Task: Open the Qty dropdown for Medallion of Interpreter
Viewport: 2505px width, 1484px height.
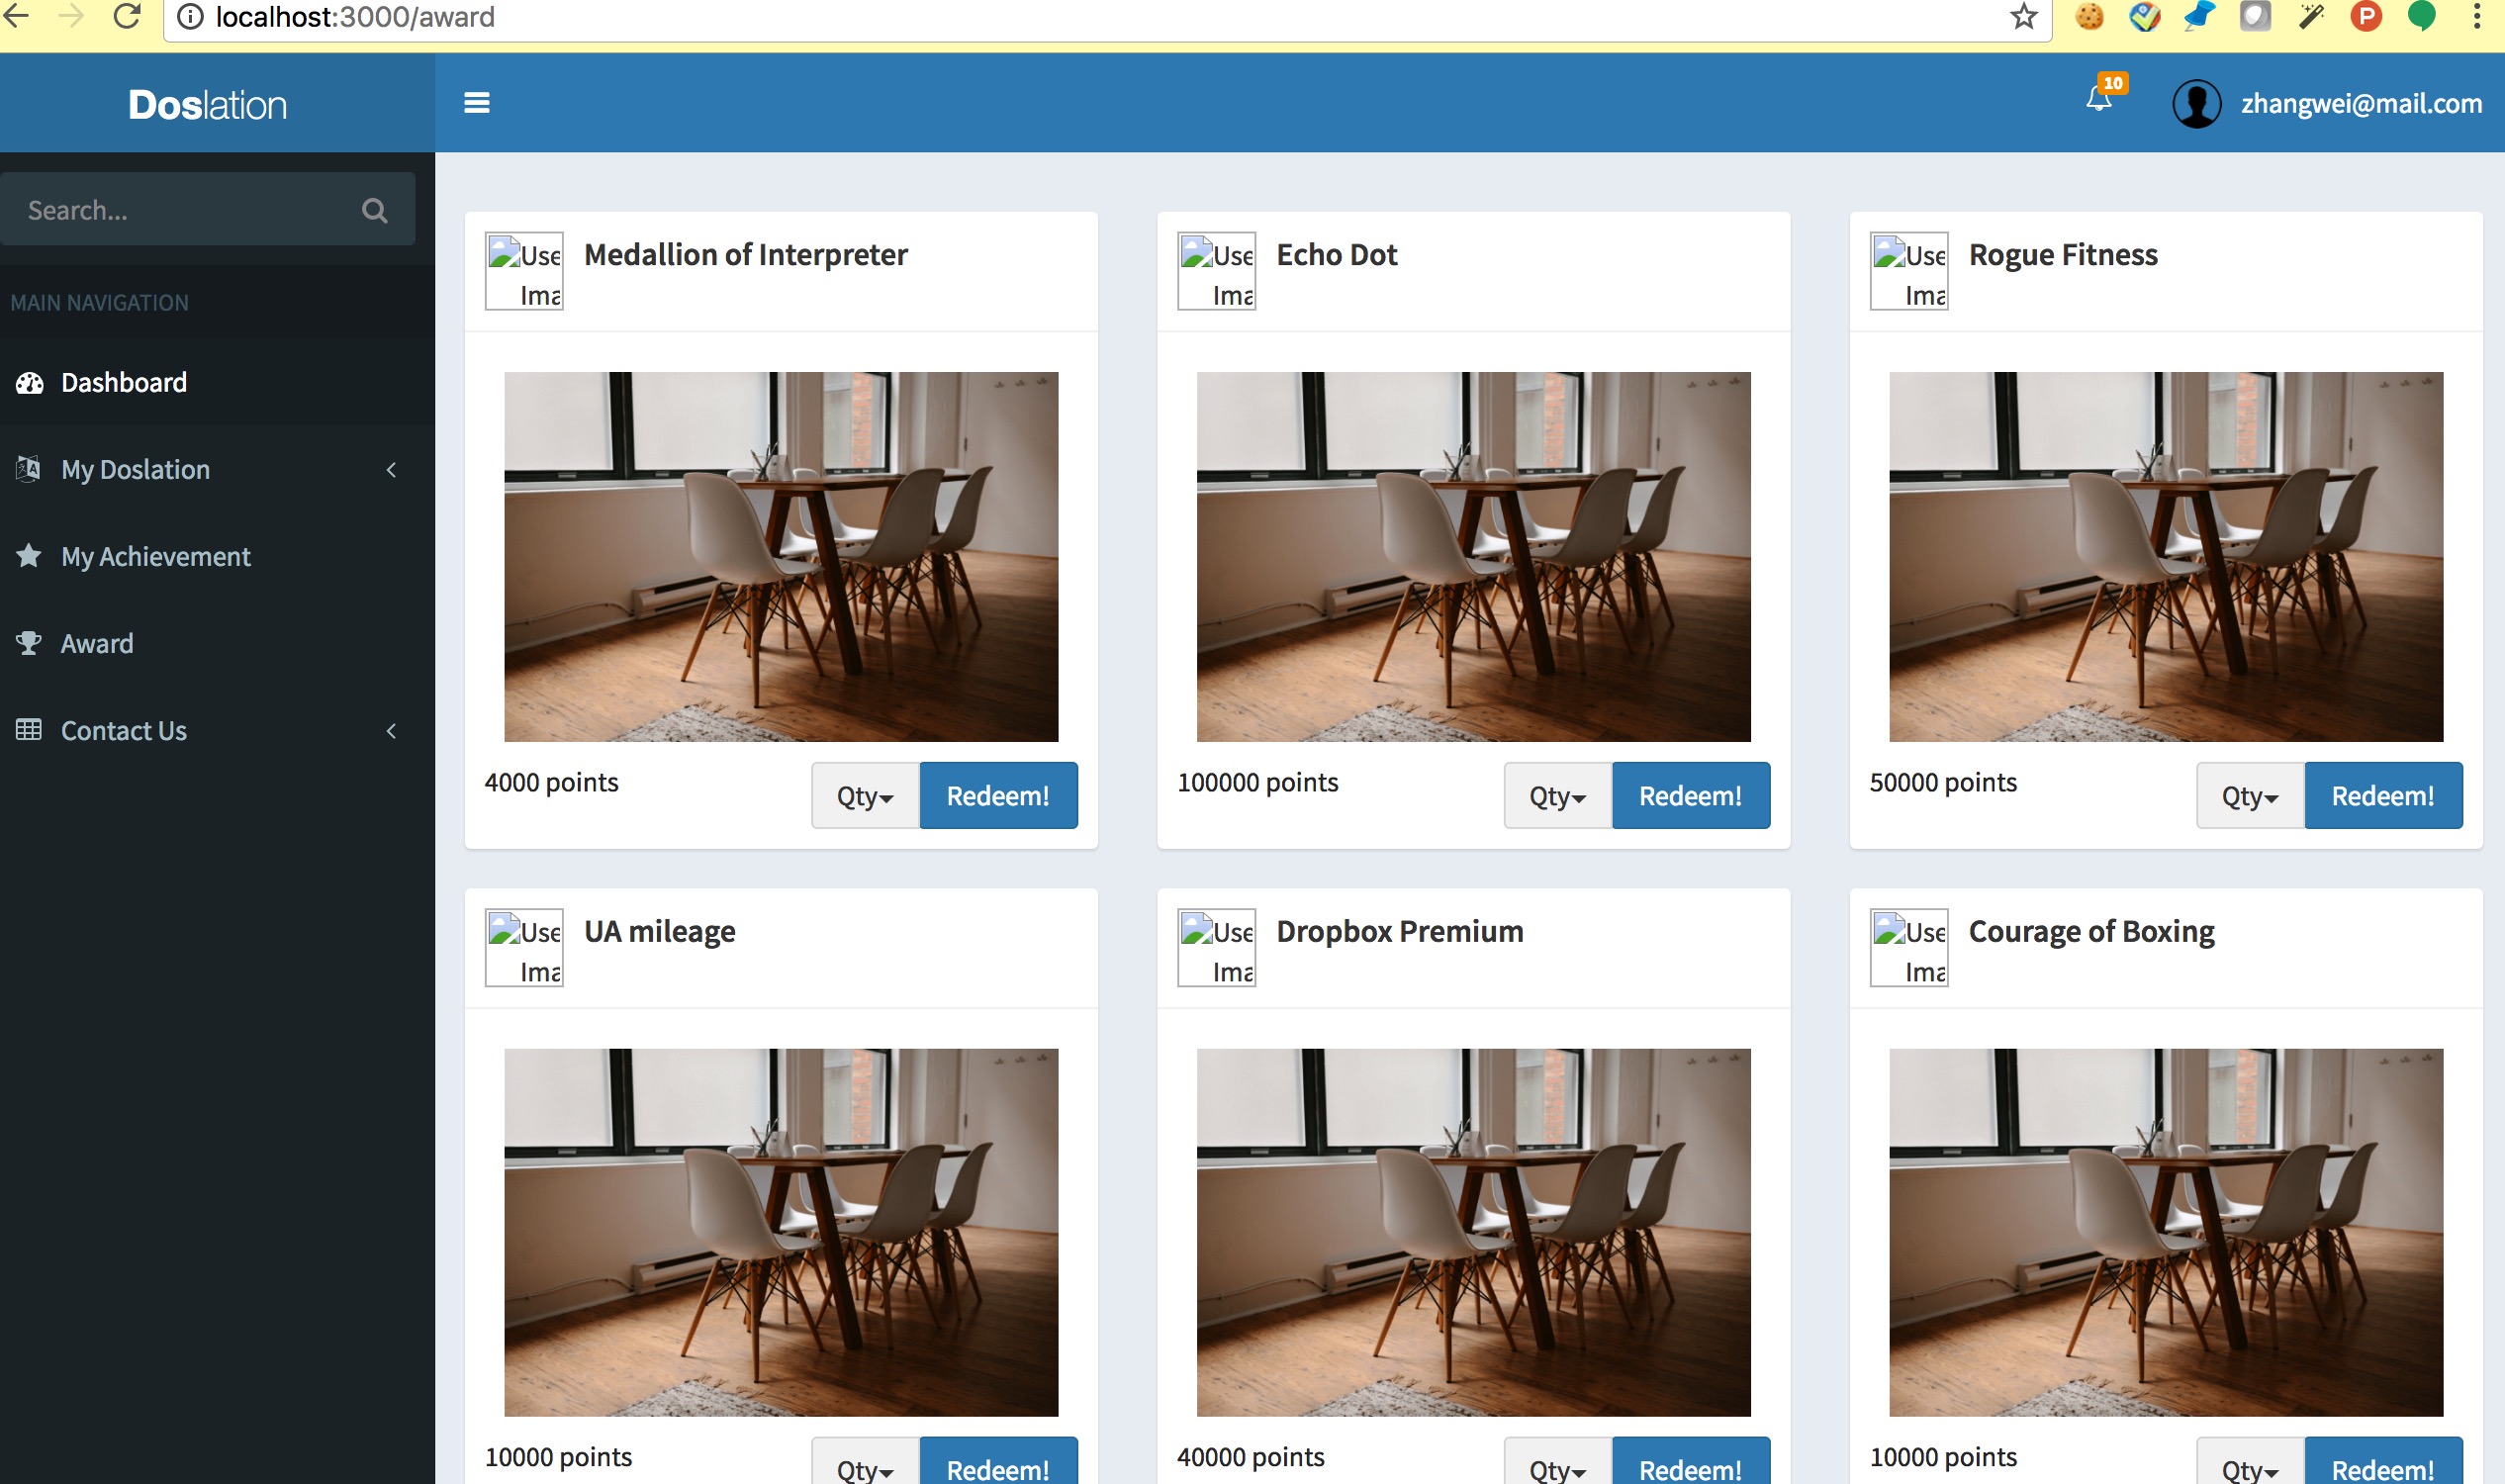Action: (865, 795)
